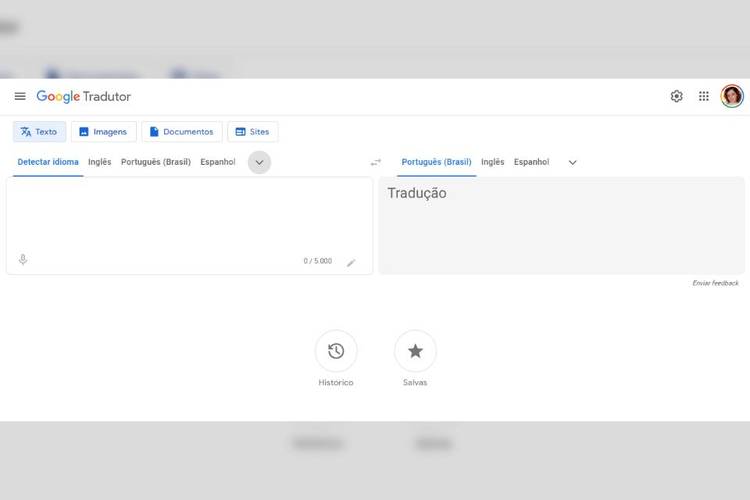Swap source and target languages

[x=376, y=162]
